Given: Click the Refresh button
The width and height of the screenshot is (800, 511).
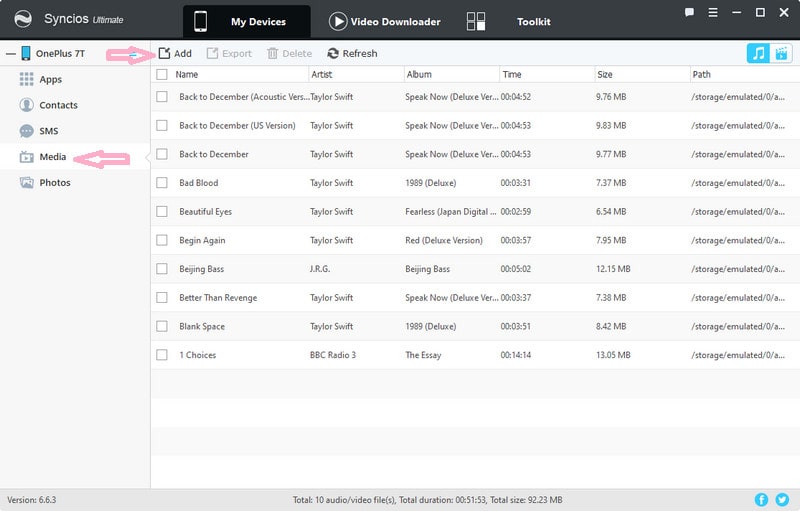Looking at the screenshot, I should pyautogui.click(x=352, y=54).
